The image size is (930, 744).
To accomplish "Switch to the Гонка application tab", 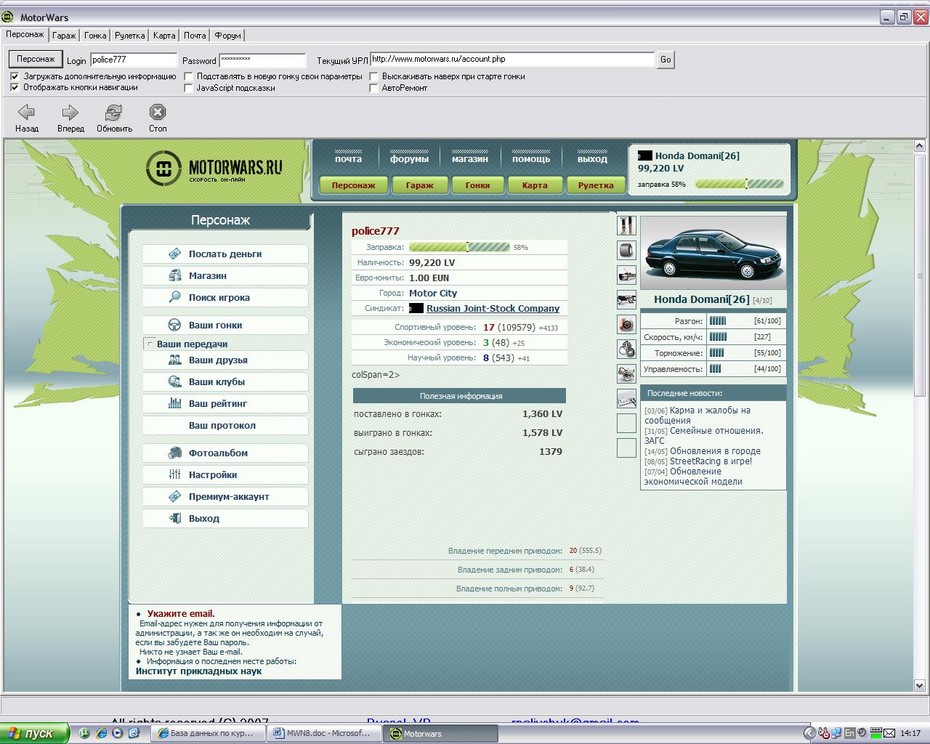I will [95, 36].
